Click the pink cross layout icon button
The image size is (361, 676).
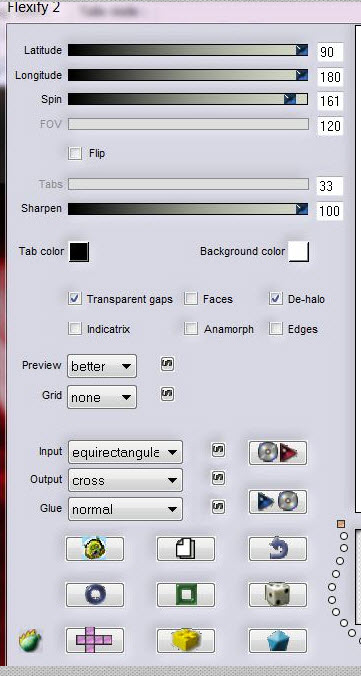pyautogui.click(x=94, y=640)
